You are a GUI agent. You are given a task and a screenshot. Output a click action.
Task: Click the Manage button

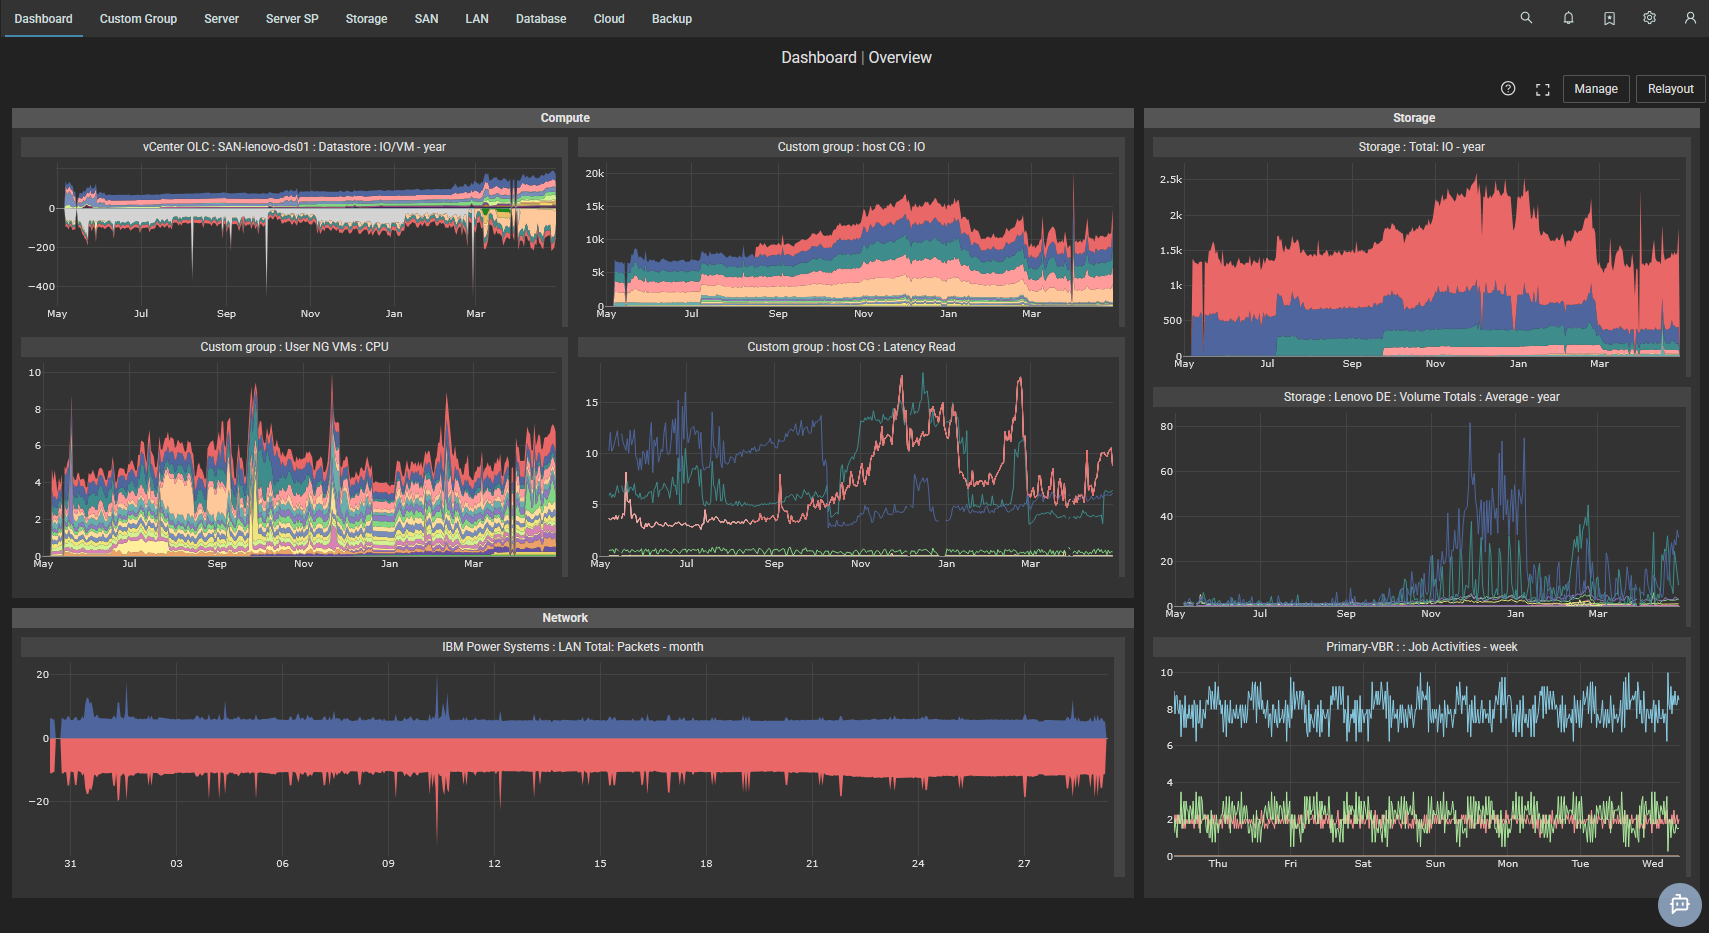tap(1596, 88)
